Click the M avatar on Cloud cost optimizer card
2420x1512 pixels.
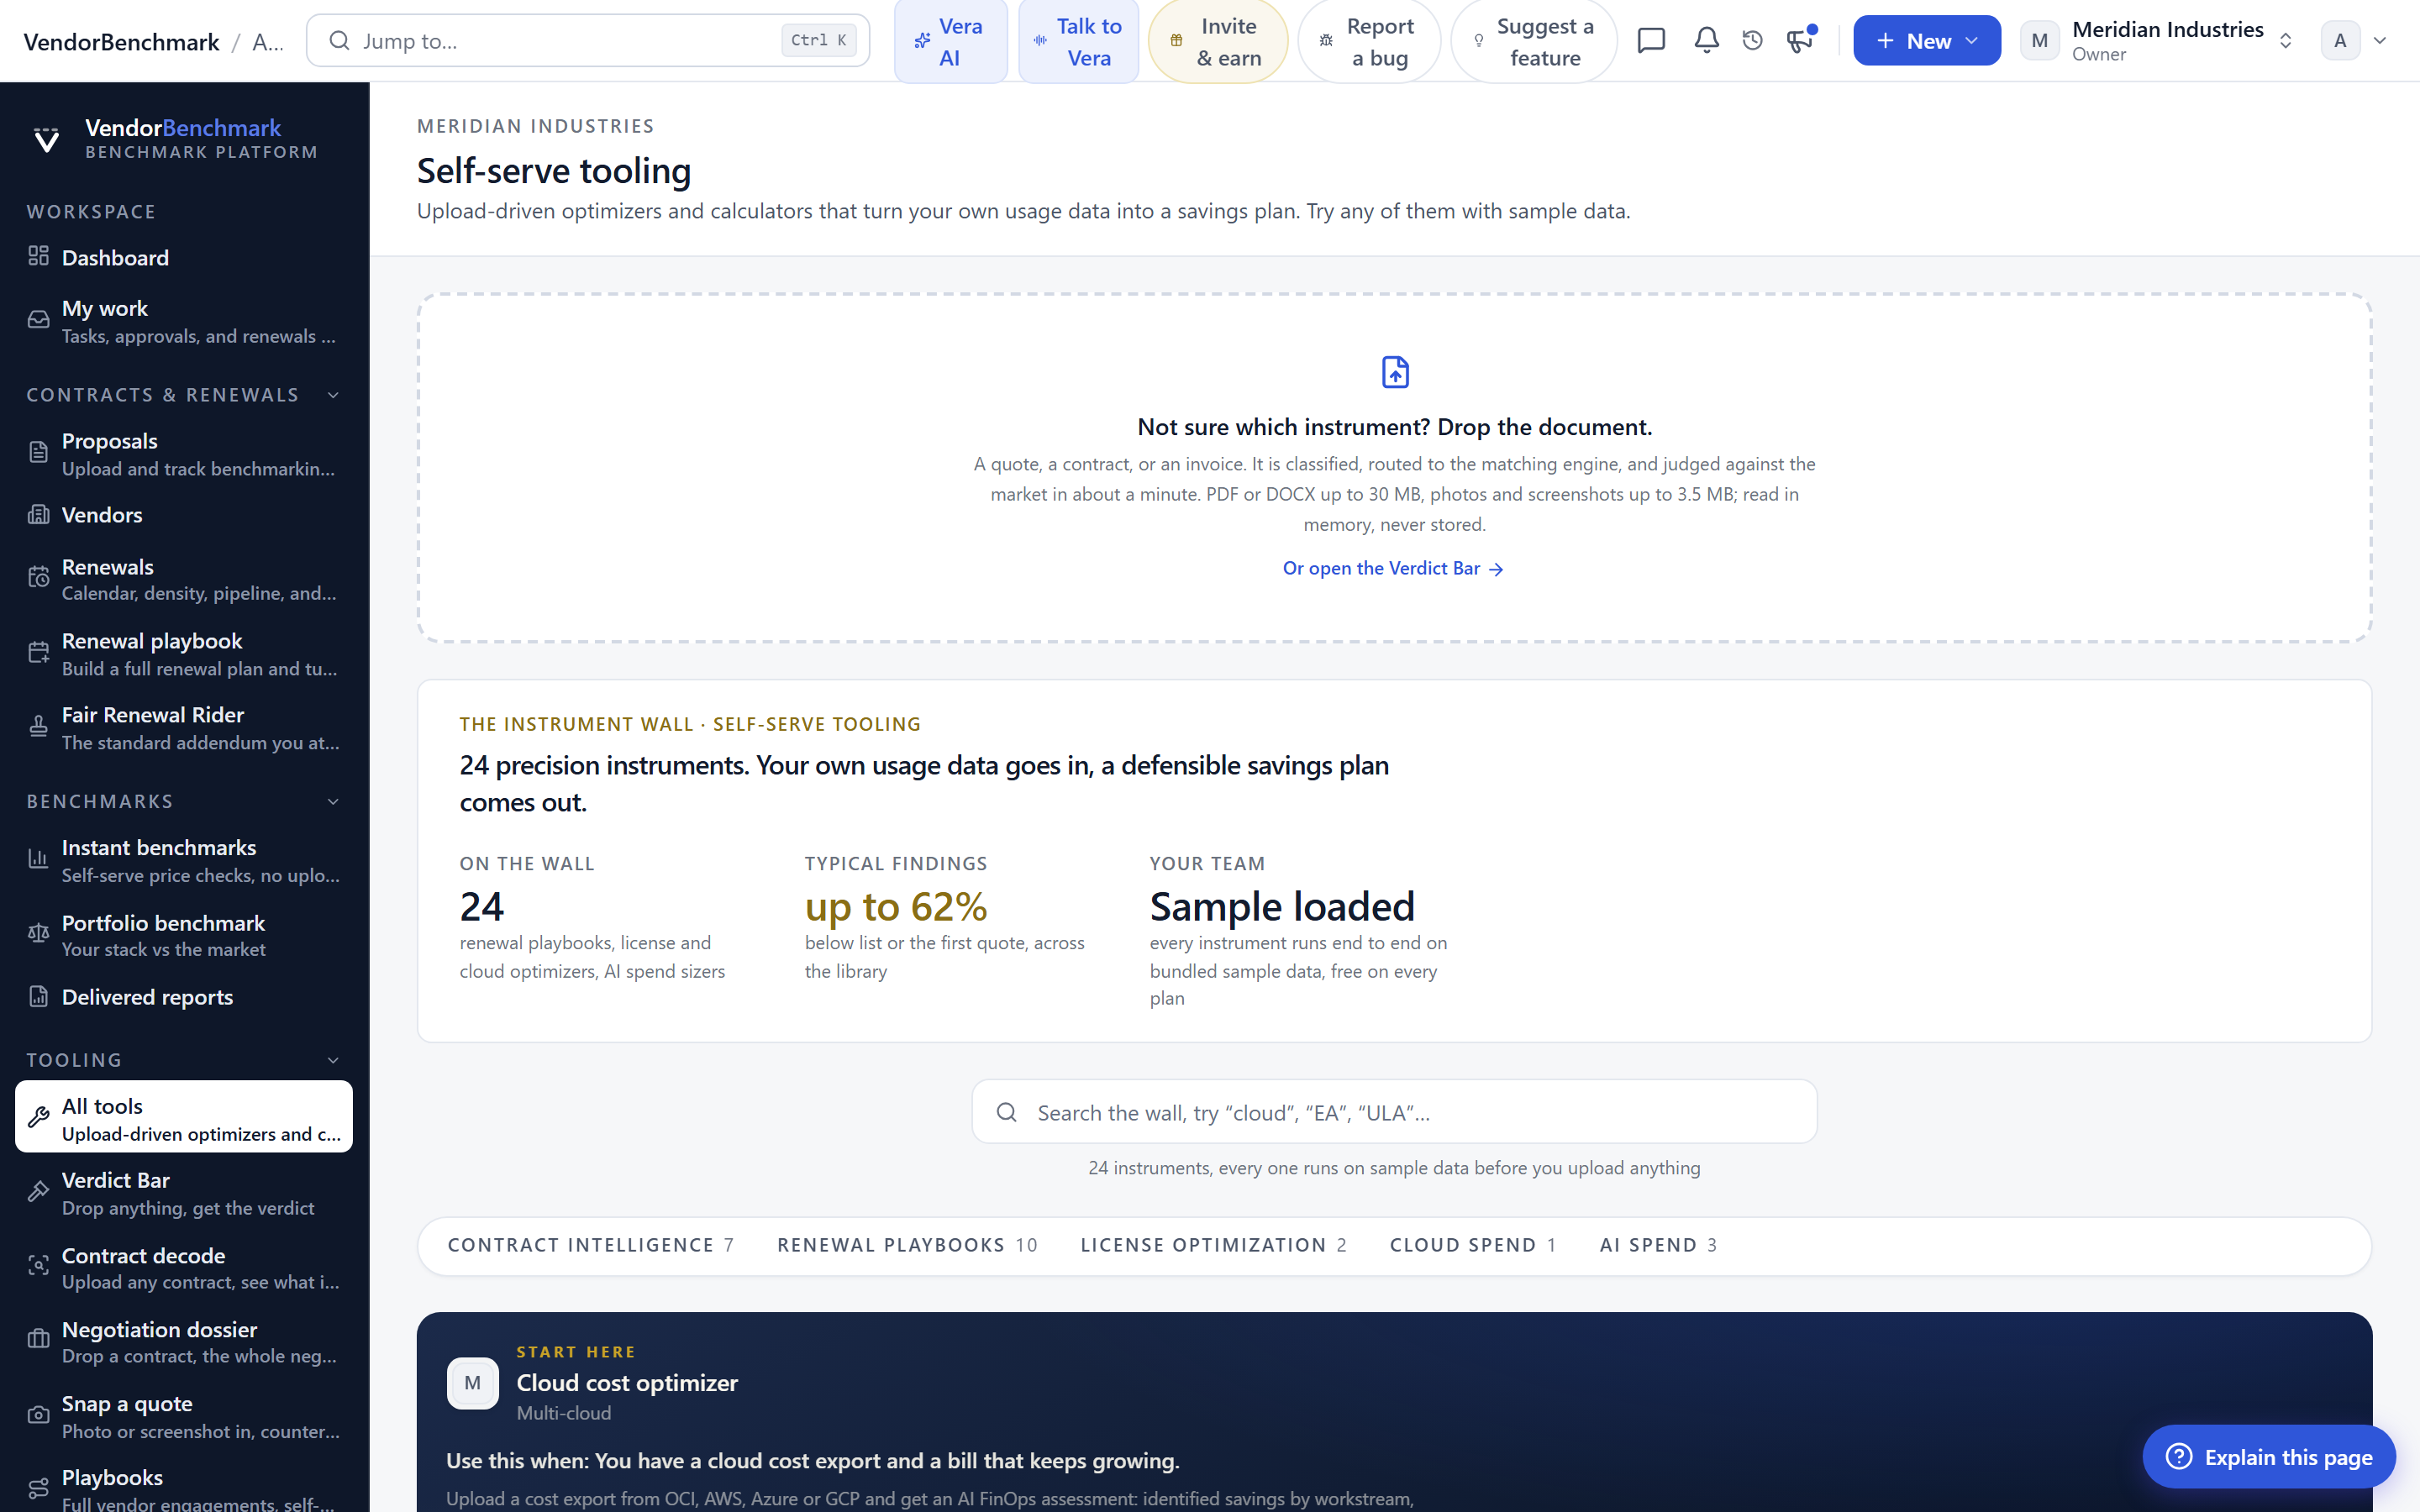tap(472, 1383)
